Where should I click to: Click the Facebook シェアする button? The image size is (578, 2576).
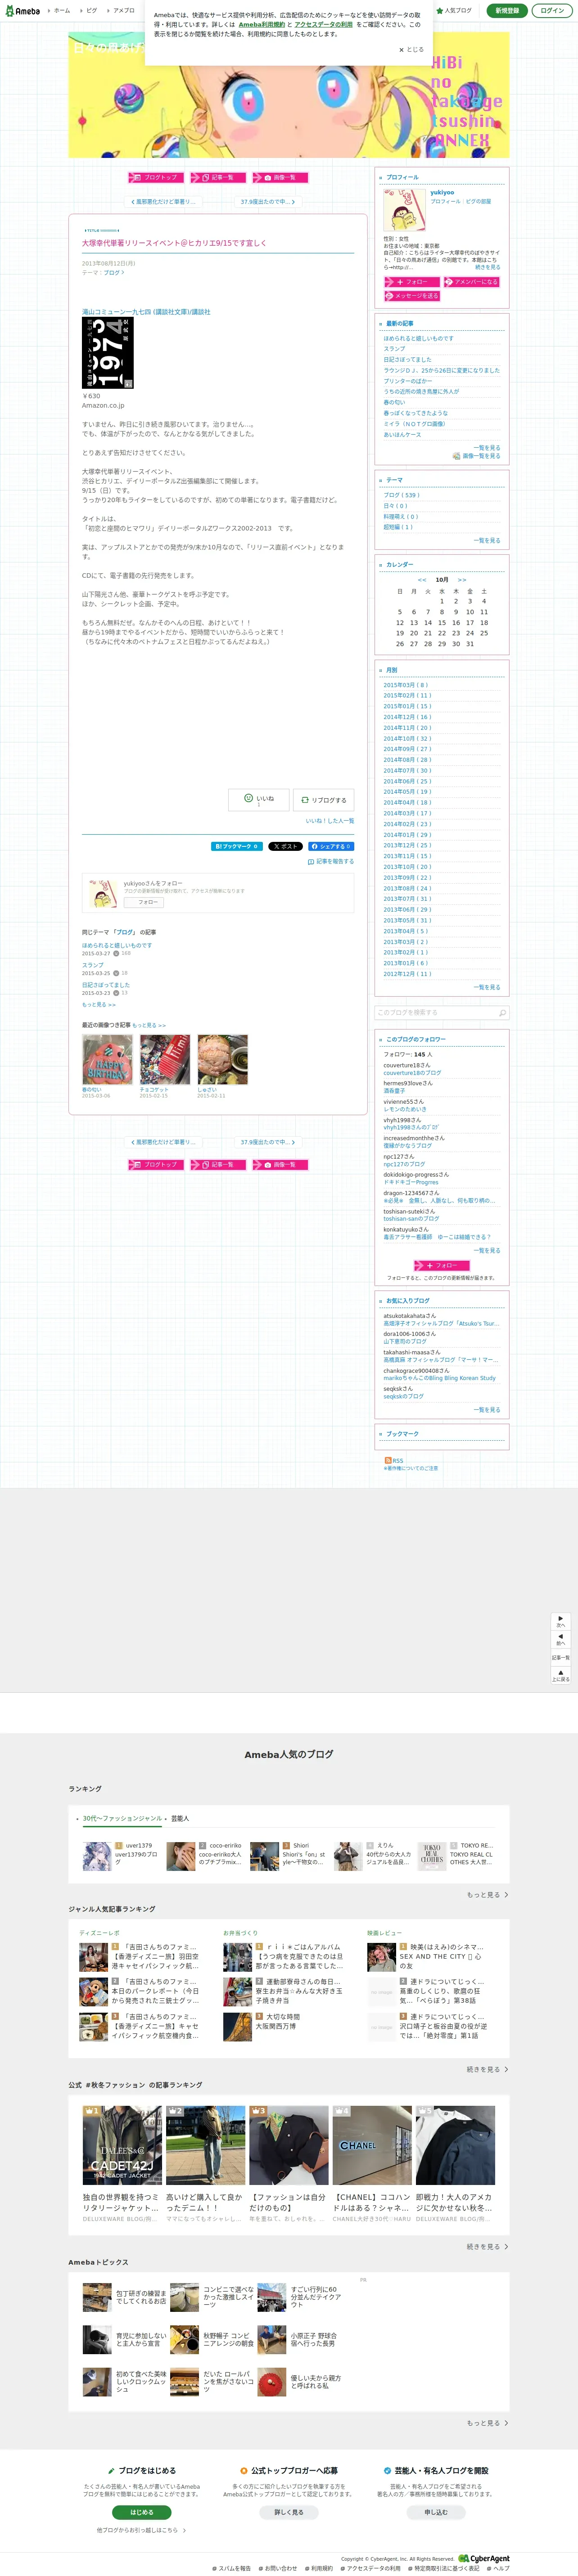pos(331,846)
